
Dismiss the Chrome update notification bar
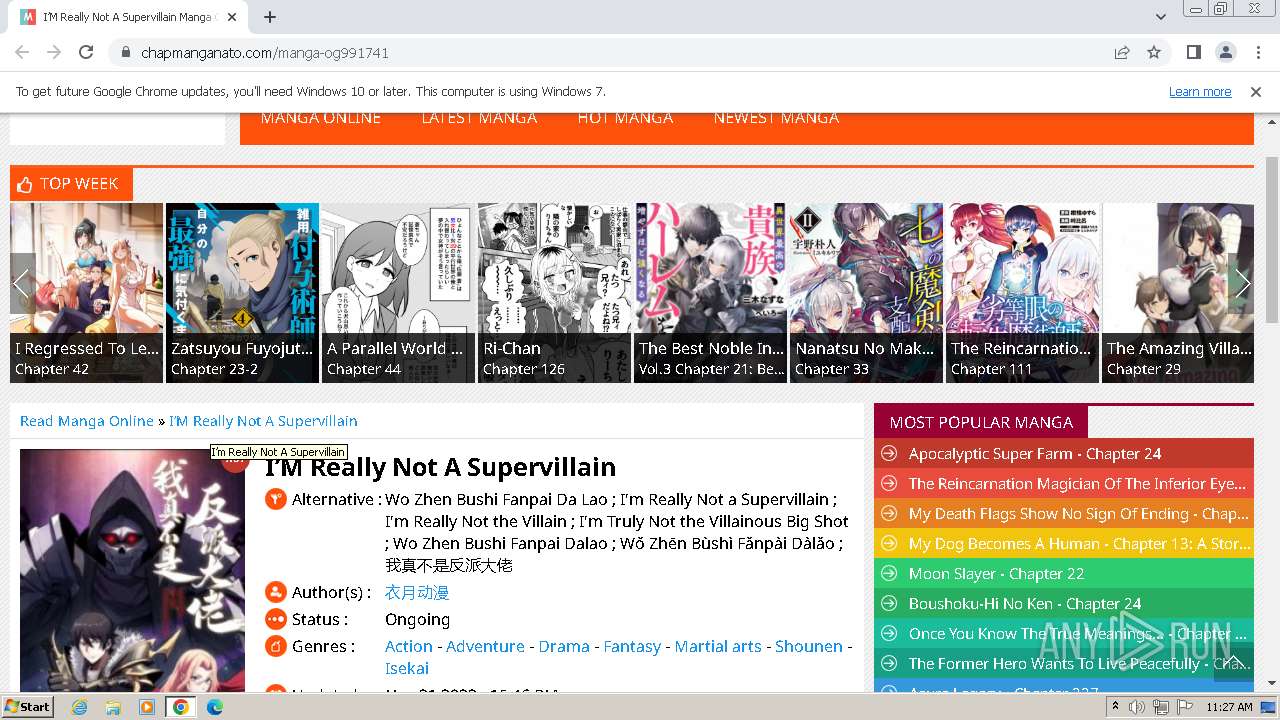pyautogui.click(x=1256, y=91)
